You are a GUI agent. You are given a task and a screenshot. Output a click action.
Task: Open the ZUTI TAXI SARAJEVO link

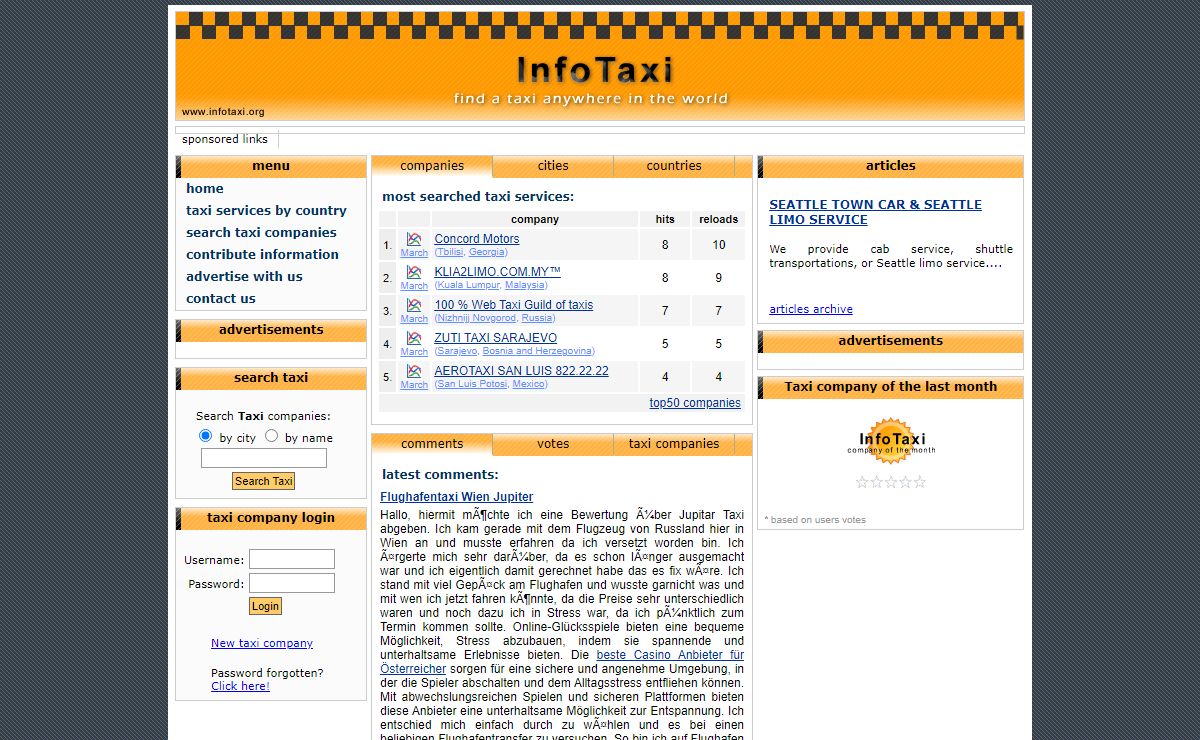pos(496,338)
